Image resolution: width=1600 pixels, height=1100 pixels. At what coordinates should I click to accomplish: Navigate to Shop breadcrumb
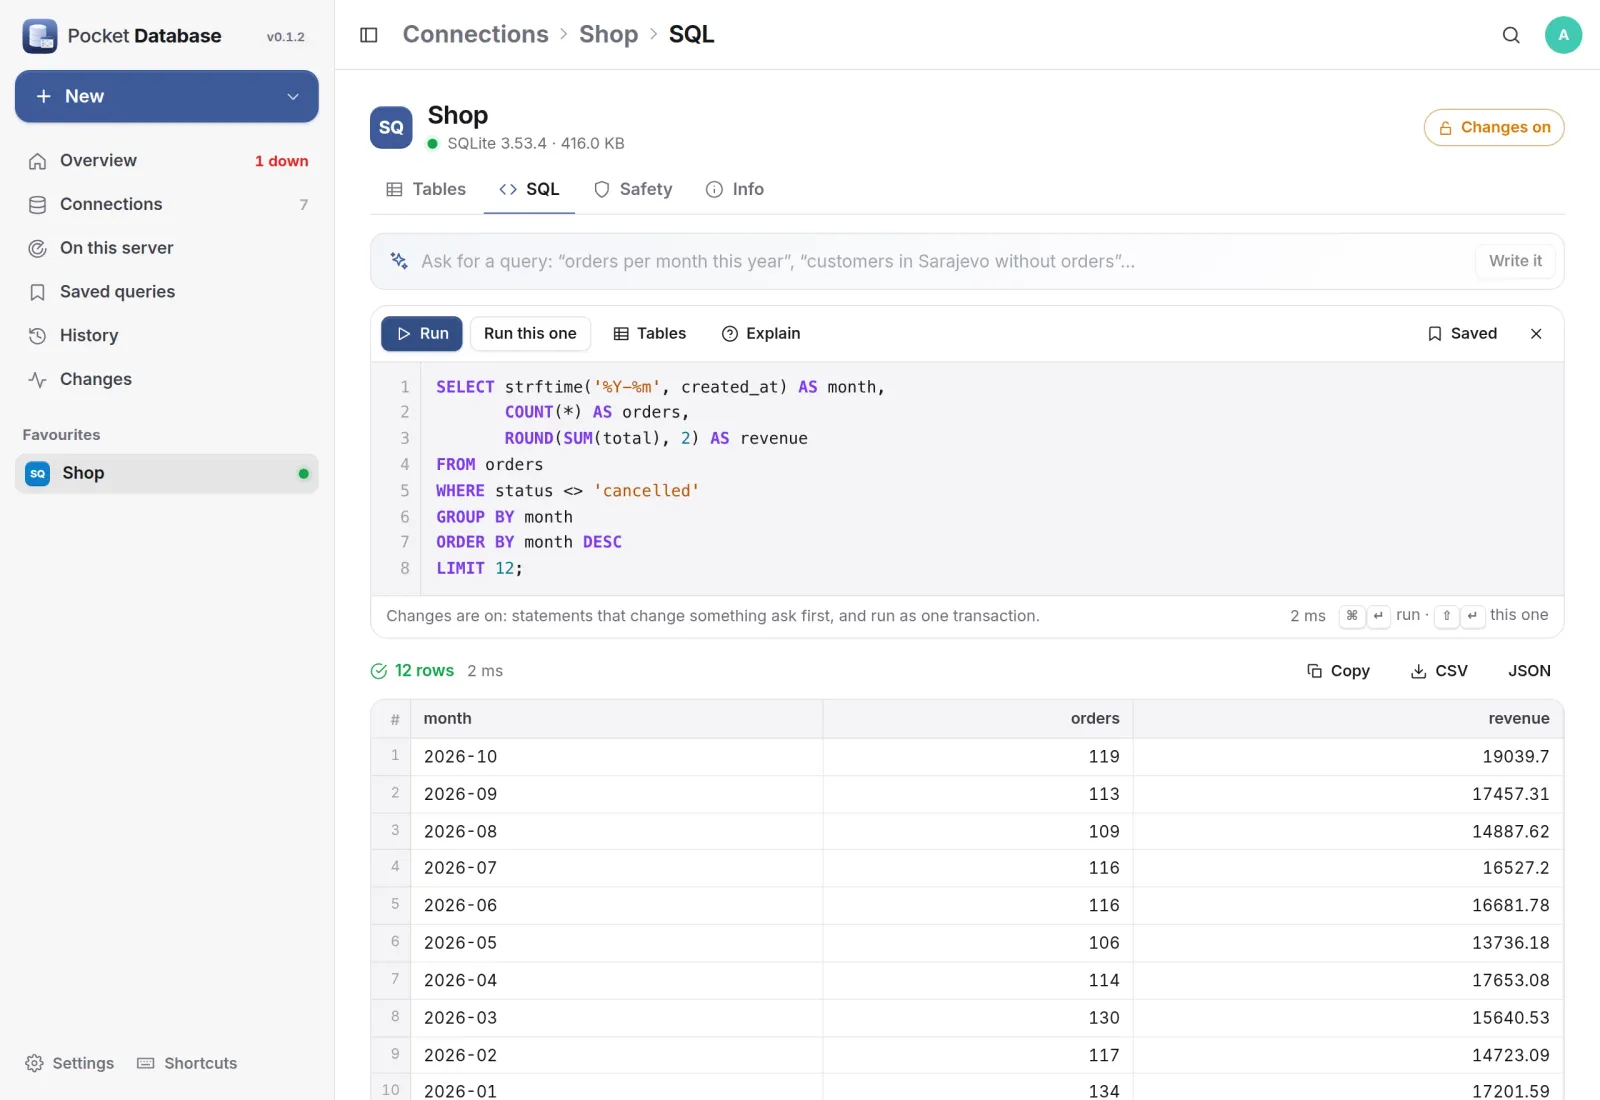point(608,35)
